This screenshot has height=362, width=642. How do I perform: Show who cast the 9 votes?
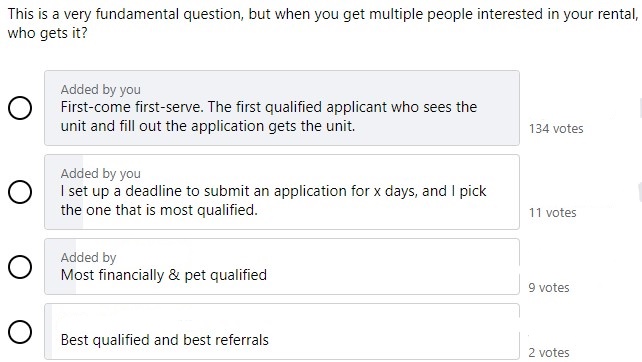549,287
